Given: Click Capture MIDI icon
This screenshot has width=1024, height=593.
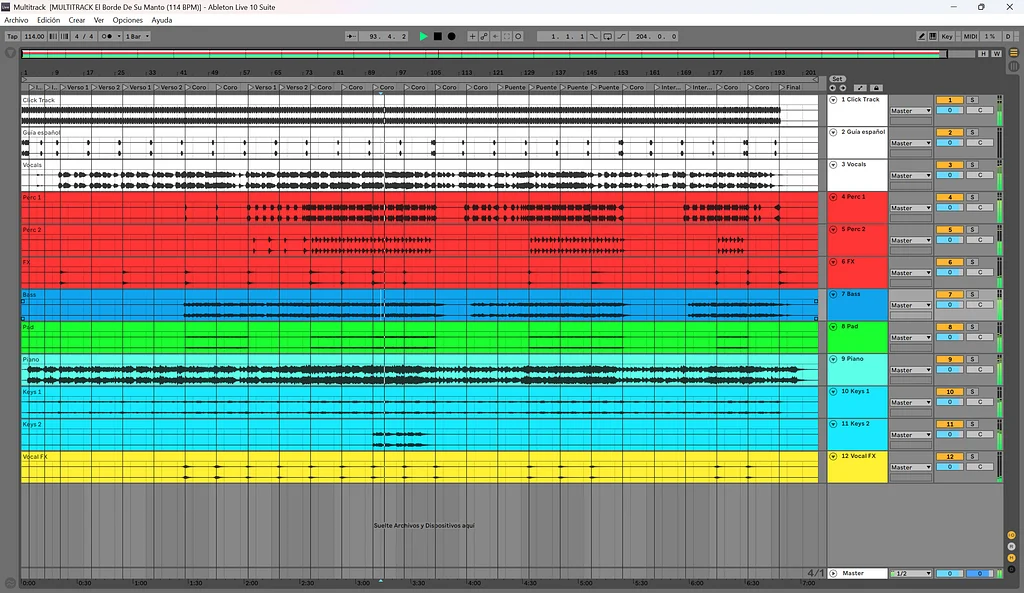Looking at the screenshot, I should click(x=507, y=37).
